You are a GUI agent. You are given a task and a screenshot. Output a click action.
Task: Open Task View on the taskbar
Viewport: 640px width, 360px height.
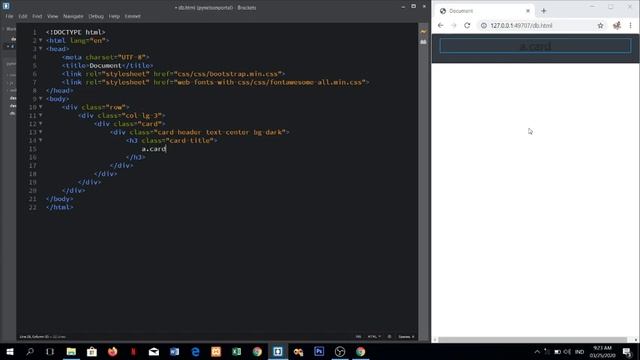click(x=50, y=351)
